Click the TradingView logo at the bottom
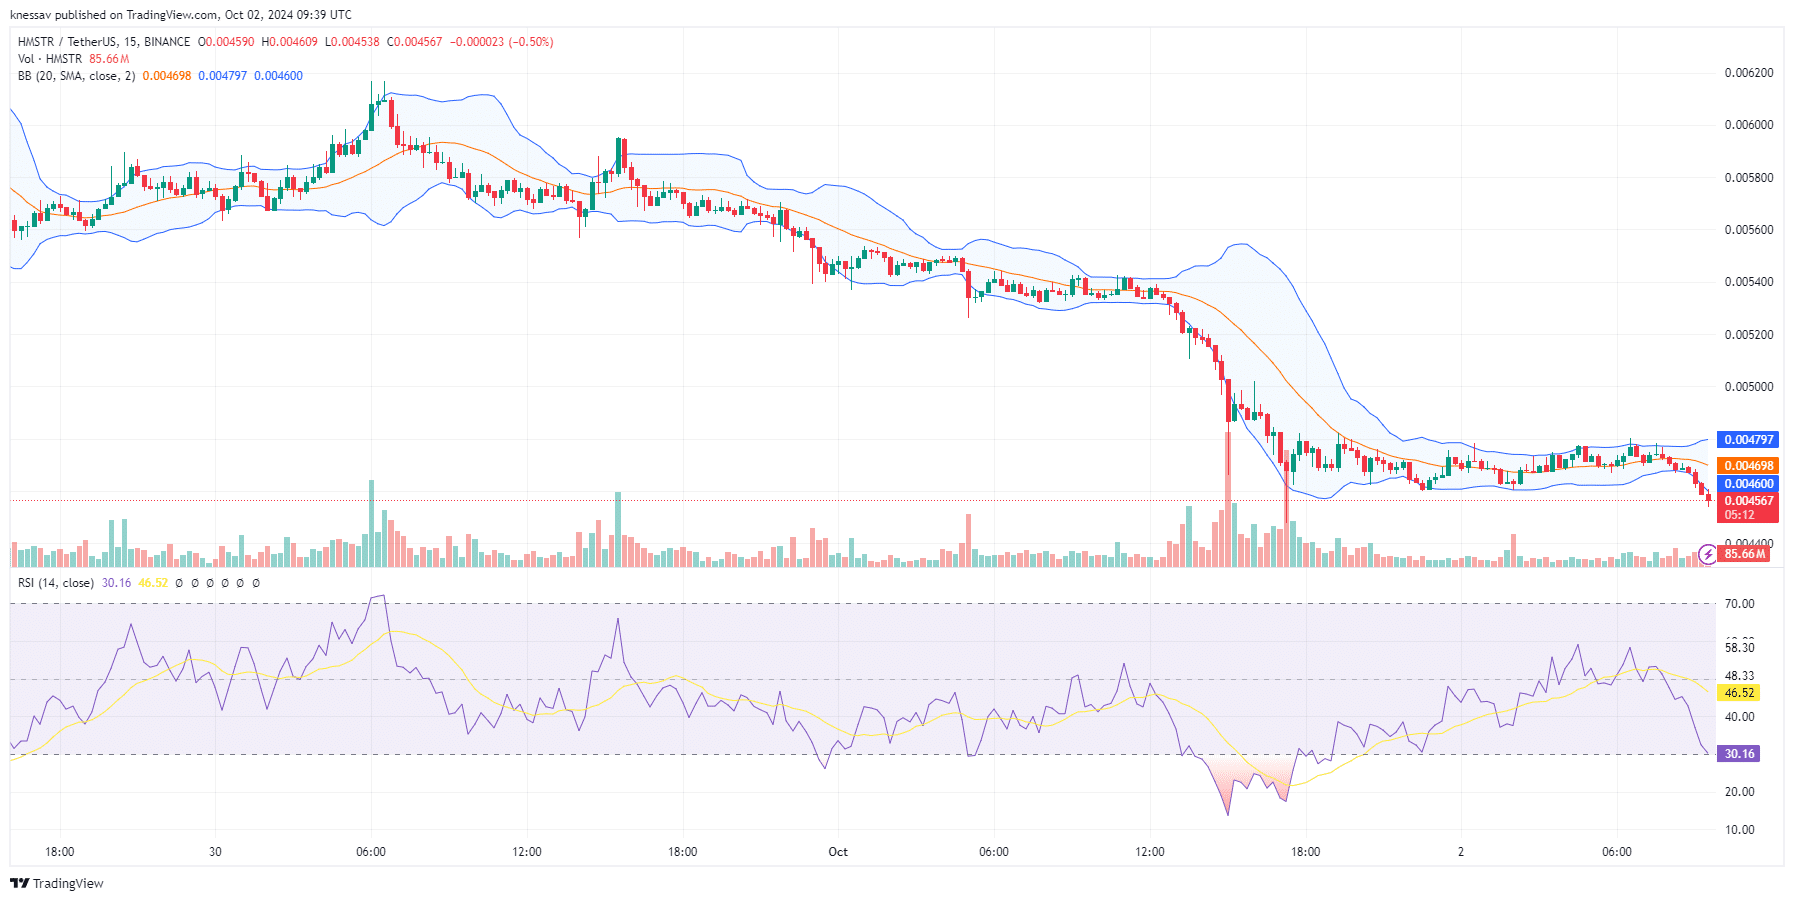Screen dimensions: 1794x901 click(x=57, y=883)
